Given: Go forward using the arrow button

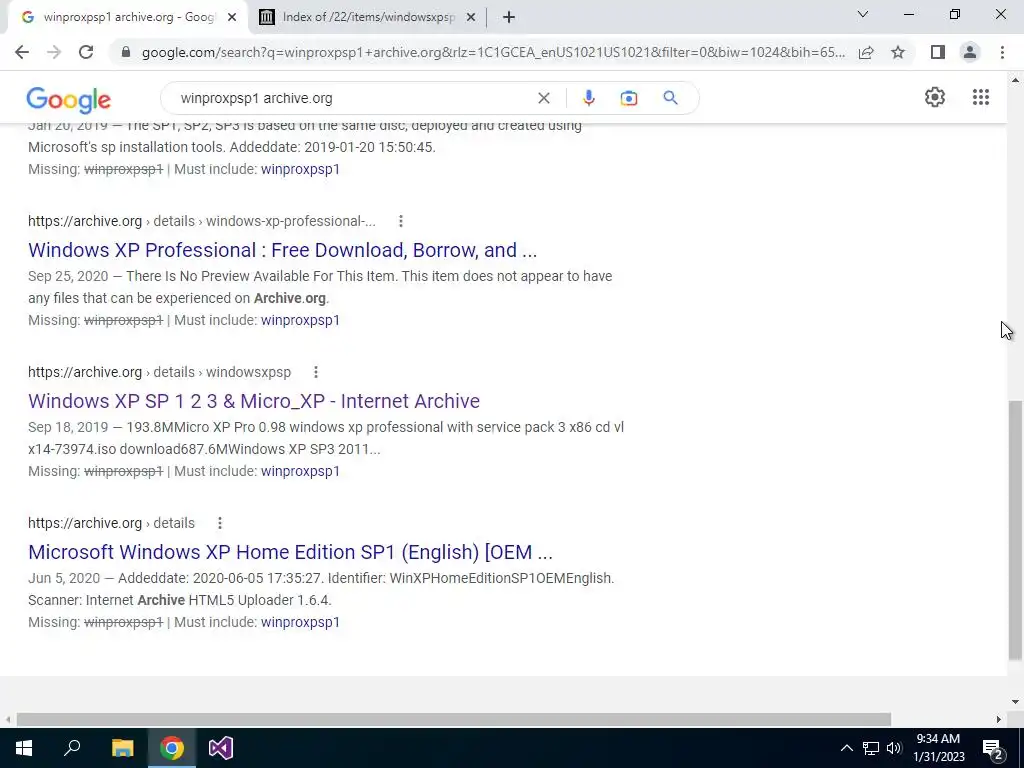Looking at the screenshot, I should pos(54,52).
